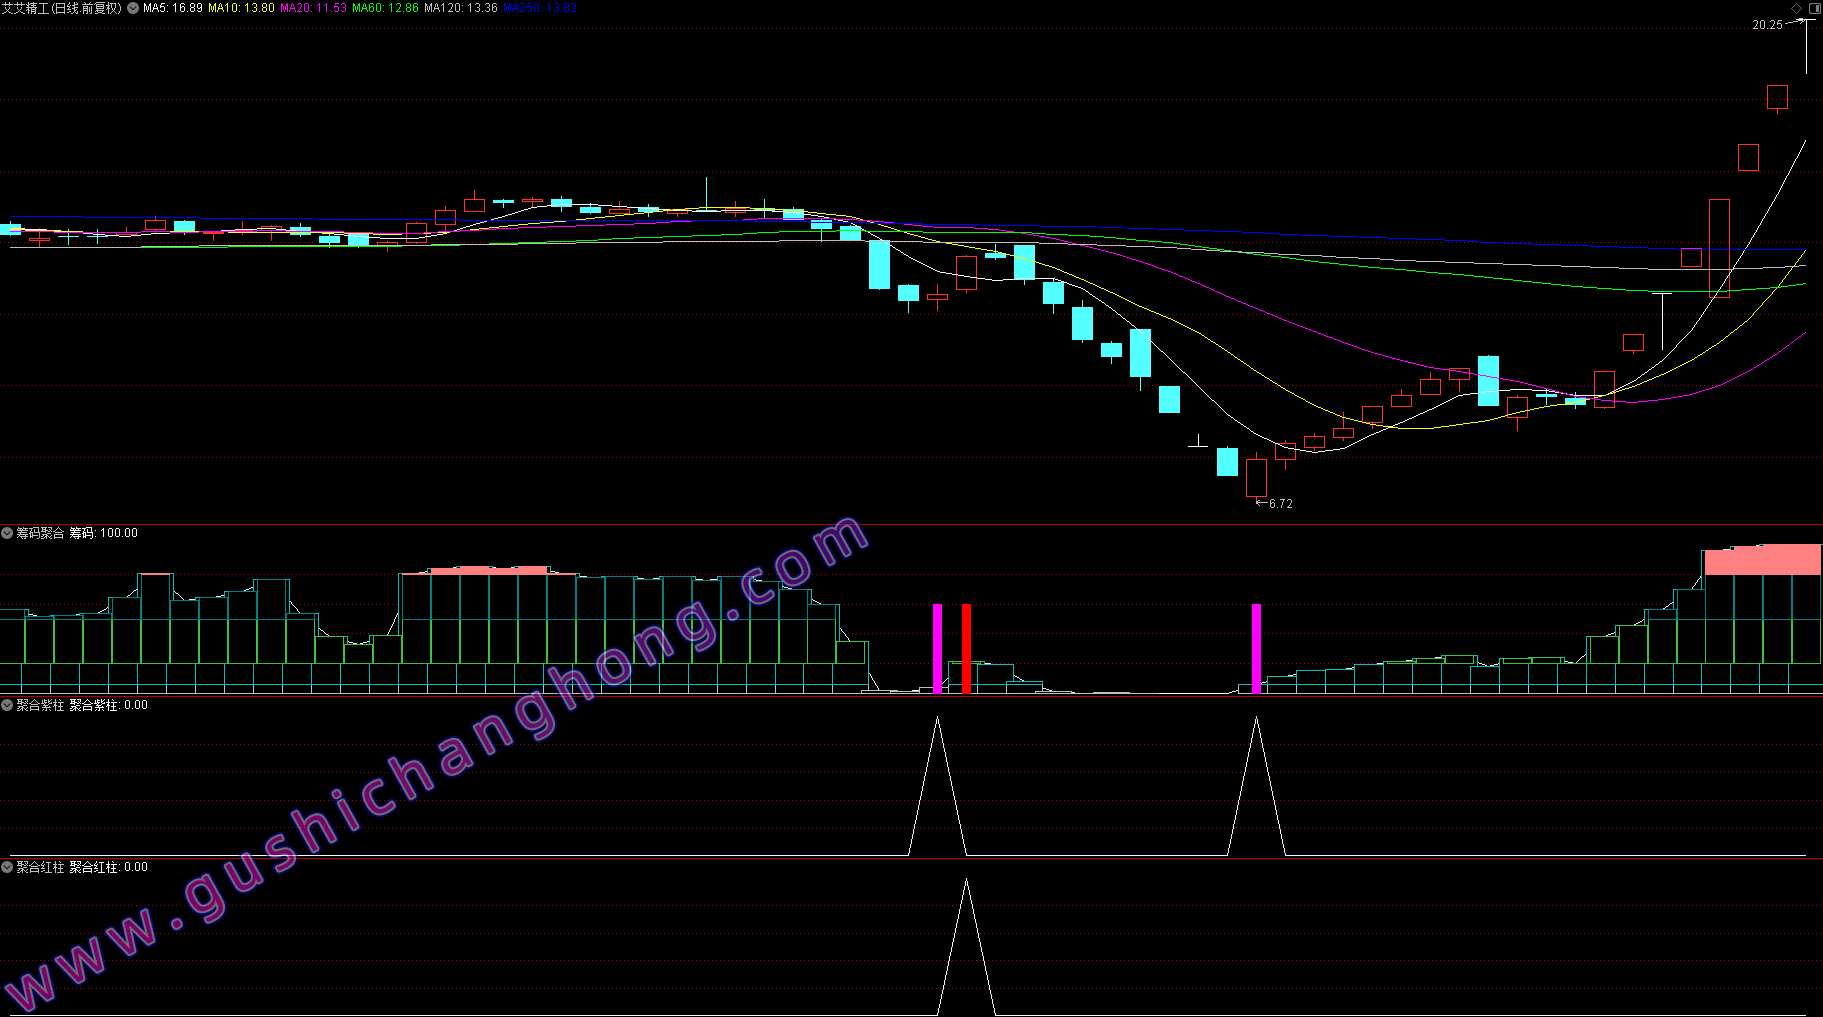Open the 聚合紫柱 indicator dropdown arrow
1823x1017 pixels.
pyautogui.click(x=7, y=705)
